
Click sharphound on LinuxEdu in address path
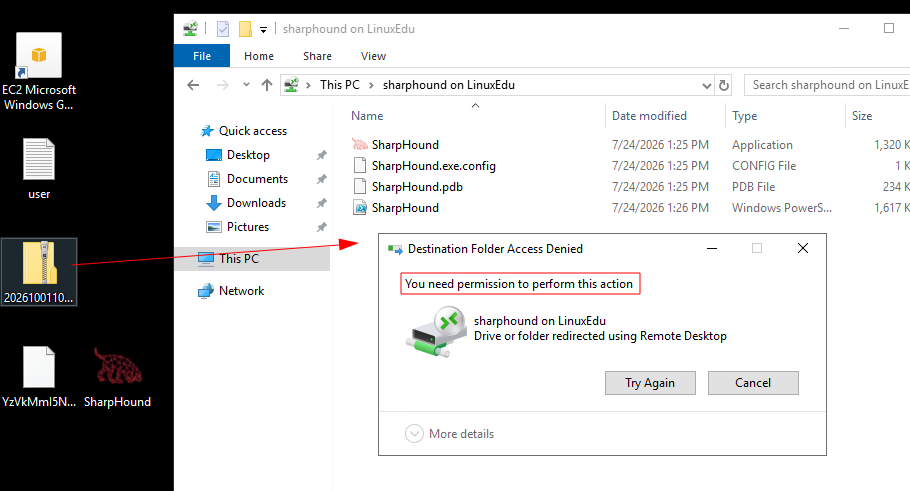pyautogui.click(x=449, y=85)
